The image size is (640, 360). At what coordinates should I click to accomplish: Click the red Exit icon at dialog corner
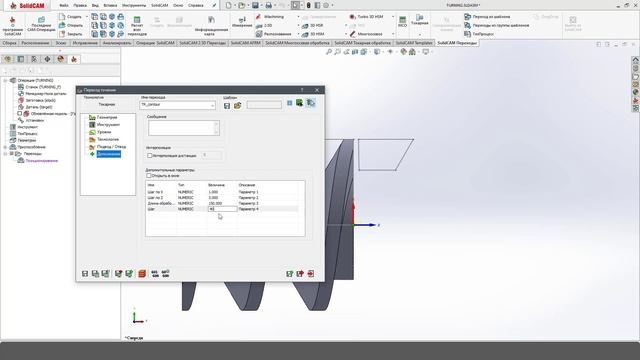click(x=311, y=273)
